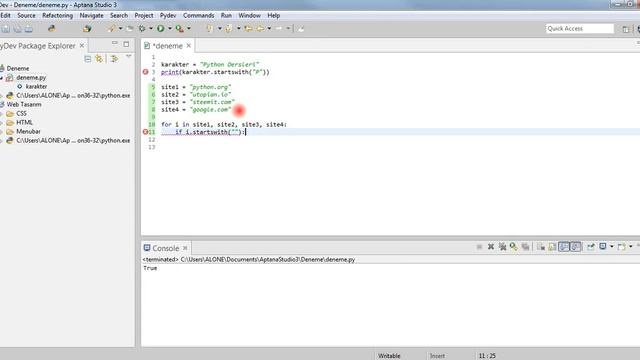
Task: Select deneme.py in Package Explorer
Action: [x=31, y=77]
